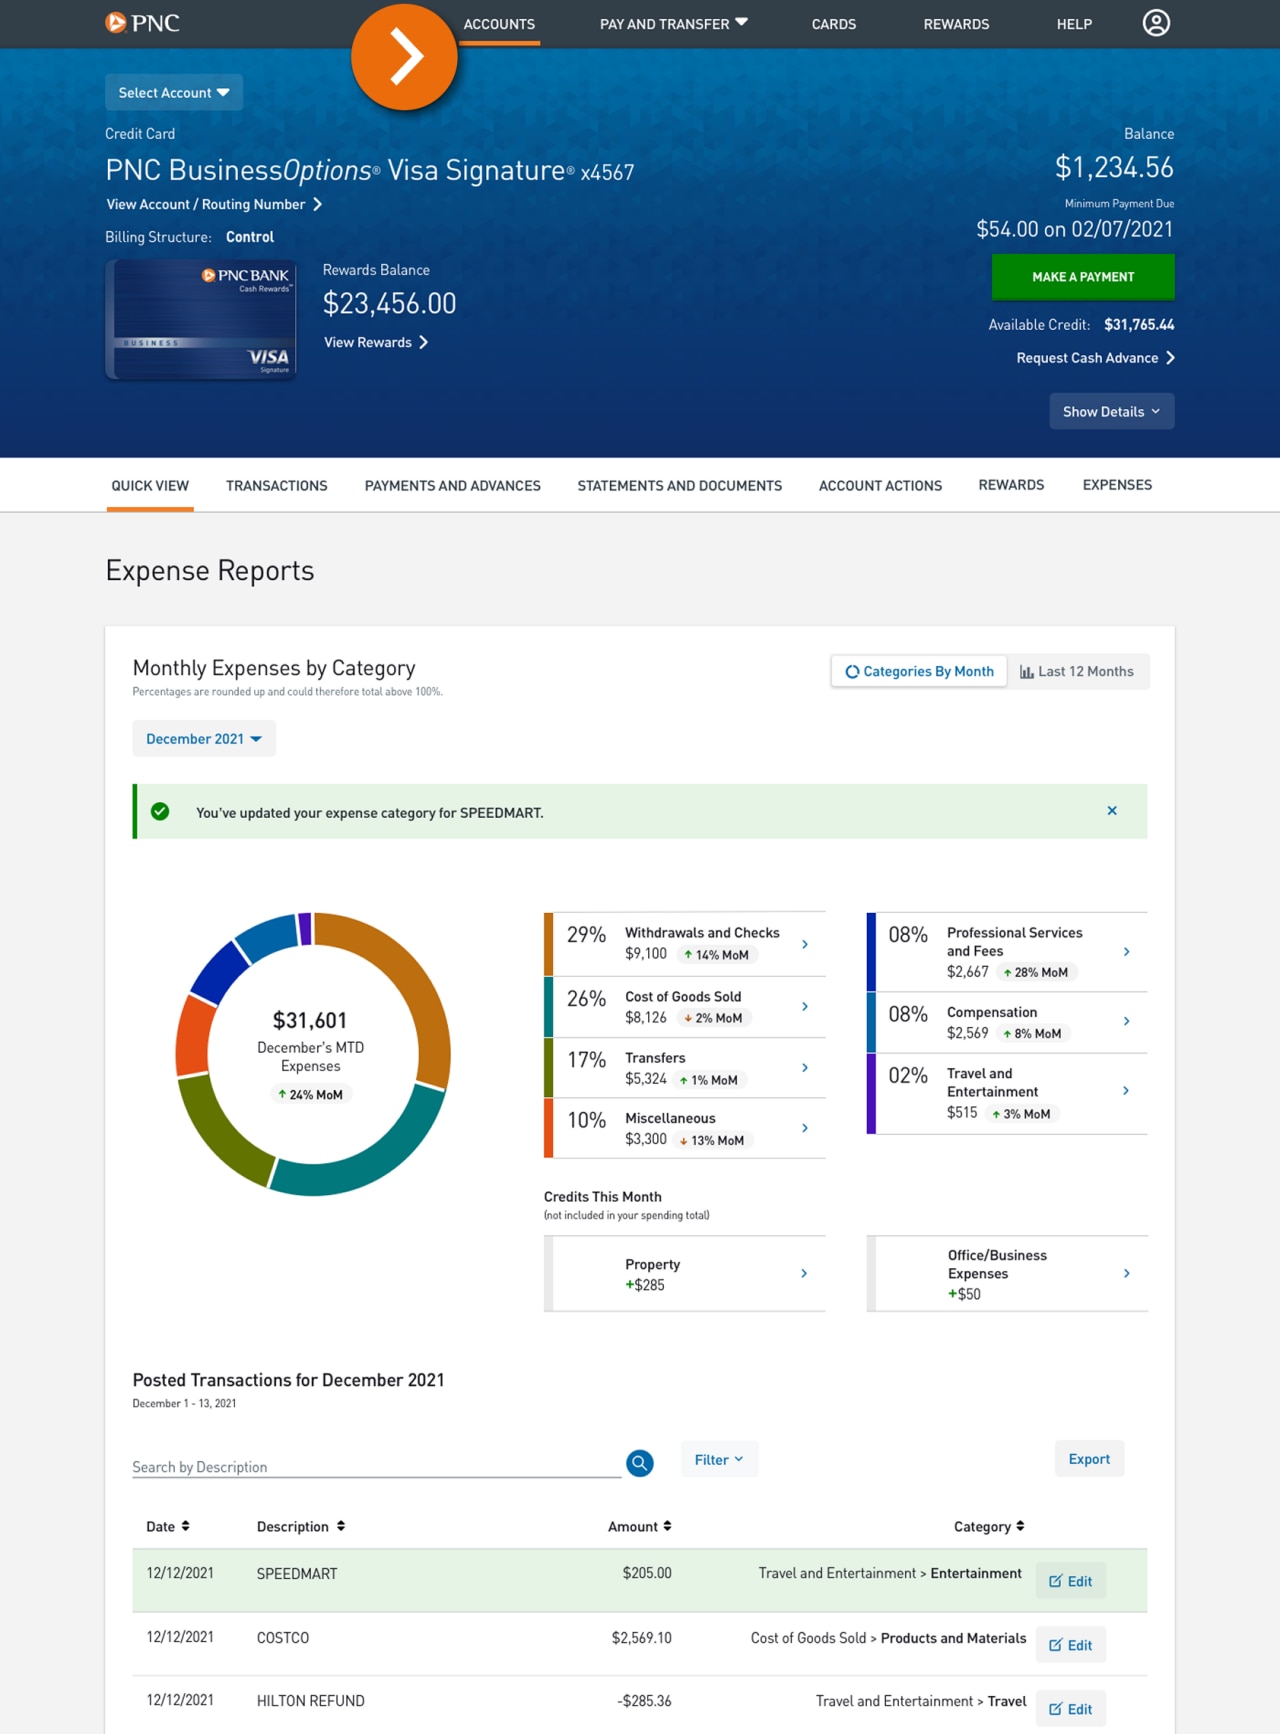This screenshot has height=1734, width=1280.
Task: Click the Search by Description field
Action: 376,1465
